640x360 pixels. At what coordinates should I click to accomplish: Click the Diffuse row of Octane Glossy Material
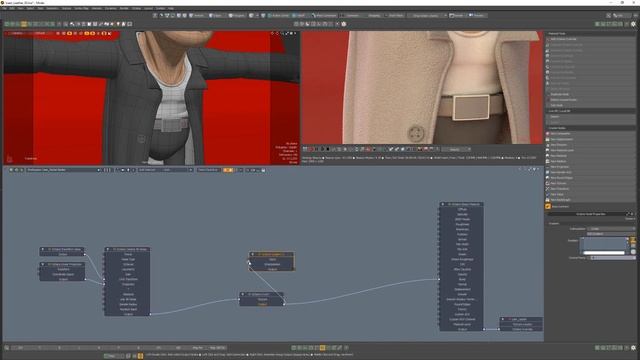click(462, 209)
